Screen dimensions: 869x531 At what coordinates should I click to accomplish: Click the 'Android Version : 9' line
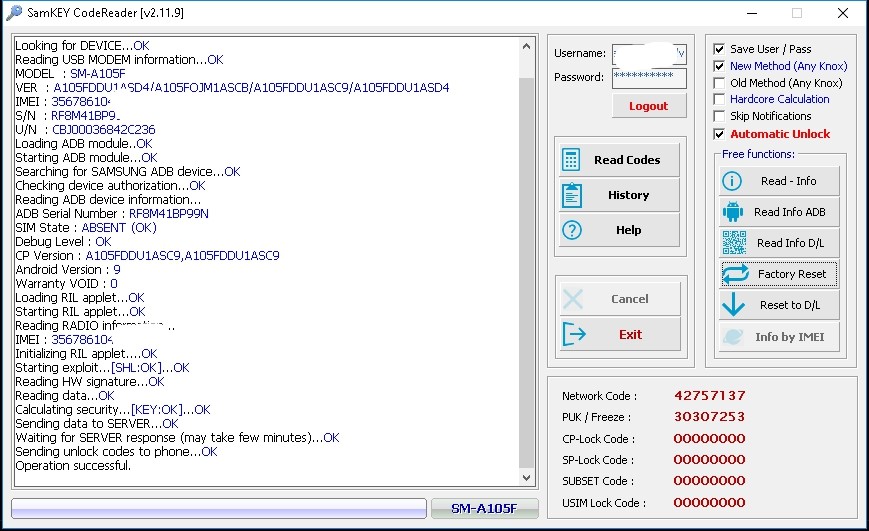[68, 270]
